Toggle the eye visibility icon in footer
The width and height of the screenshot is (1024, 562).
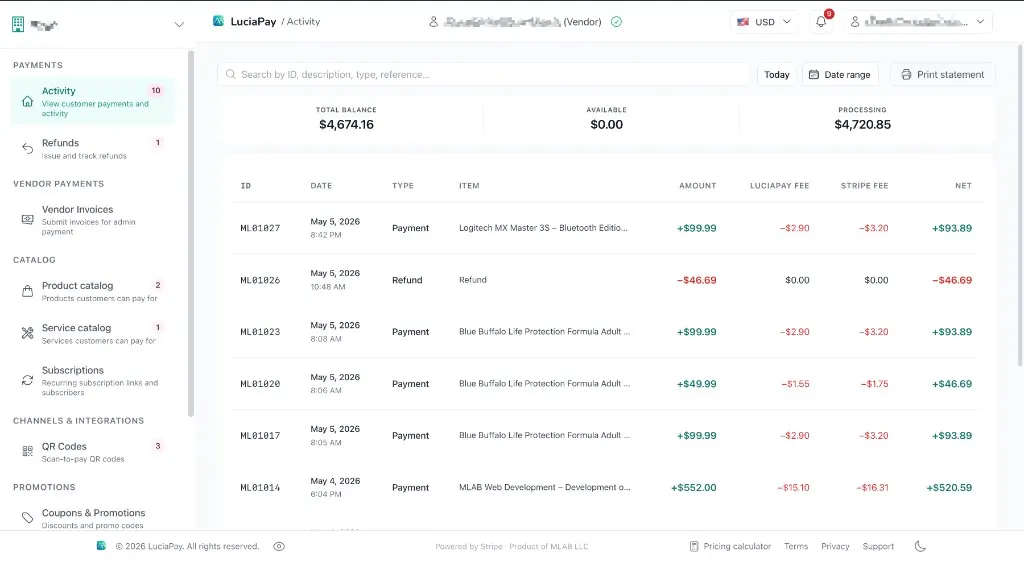pyautogui.click(x=279, y=546)
